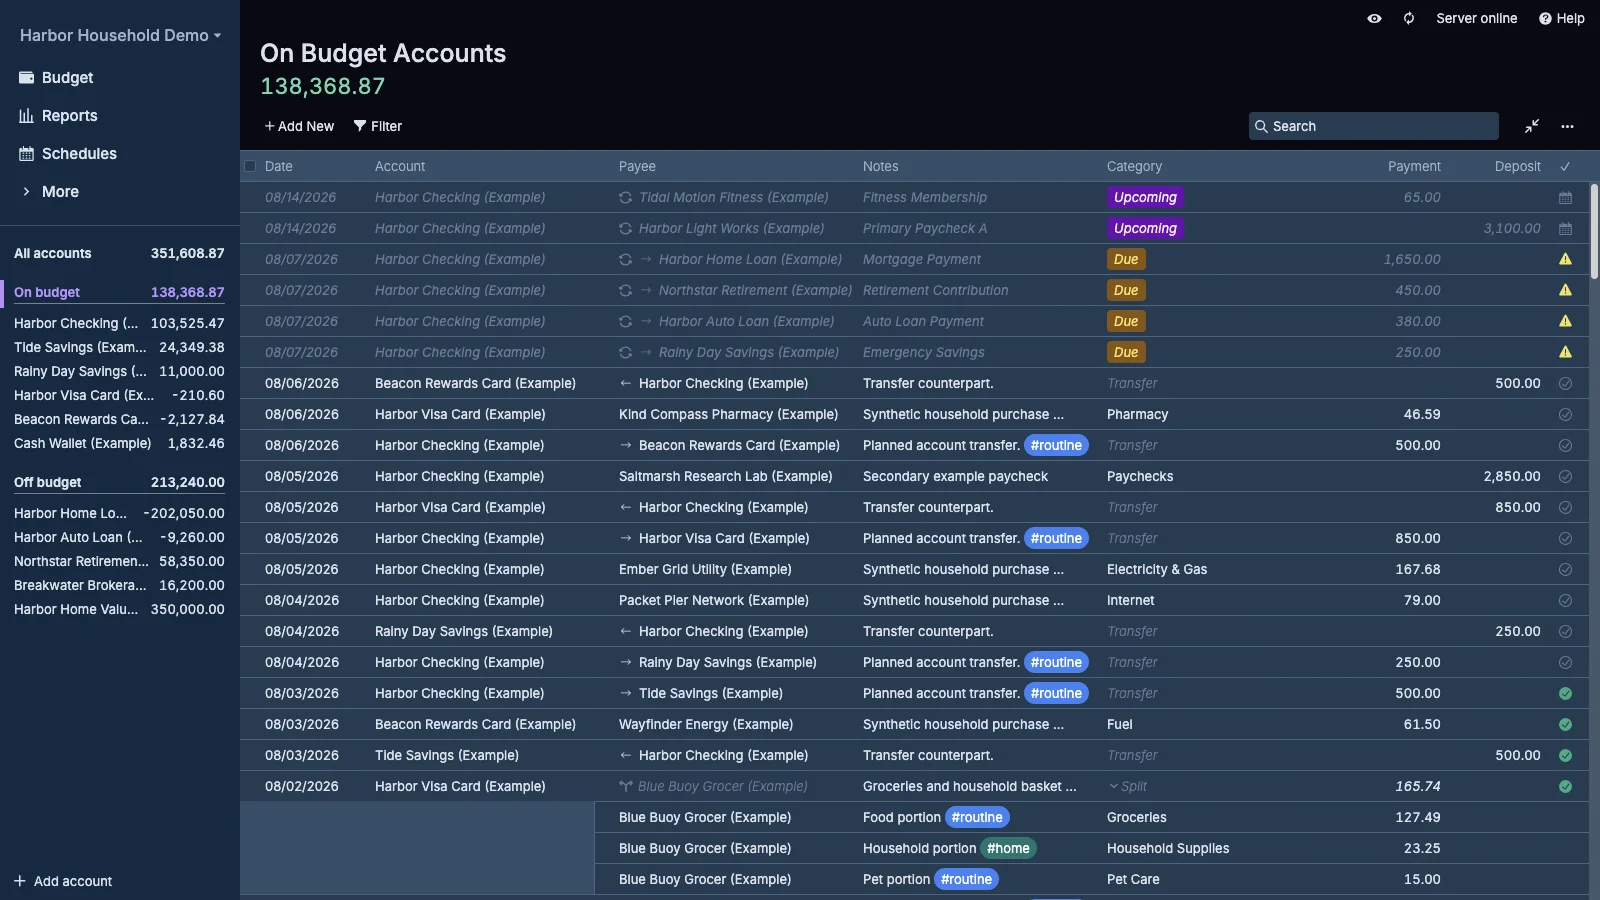Click warning icon on Auto Loan Payment row
The image size is (1600, 900).
tap(1565, 321)
